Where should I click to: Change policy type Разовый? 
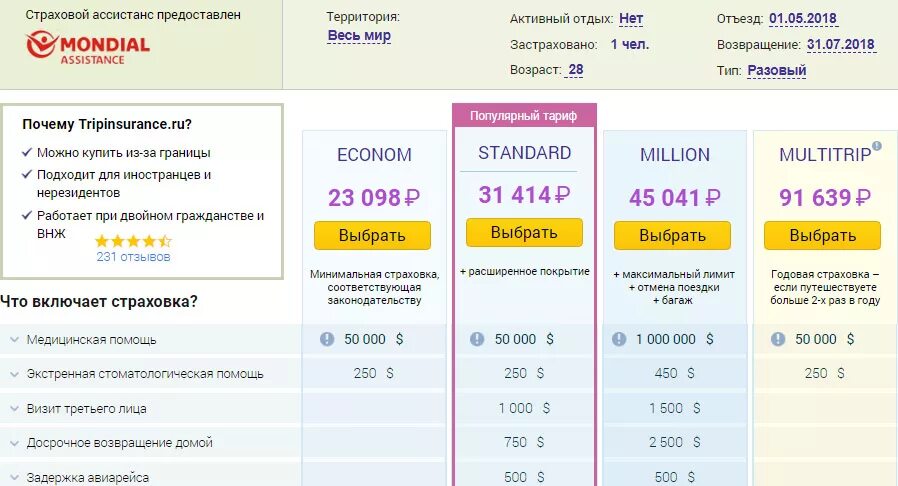point(777,70)
